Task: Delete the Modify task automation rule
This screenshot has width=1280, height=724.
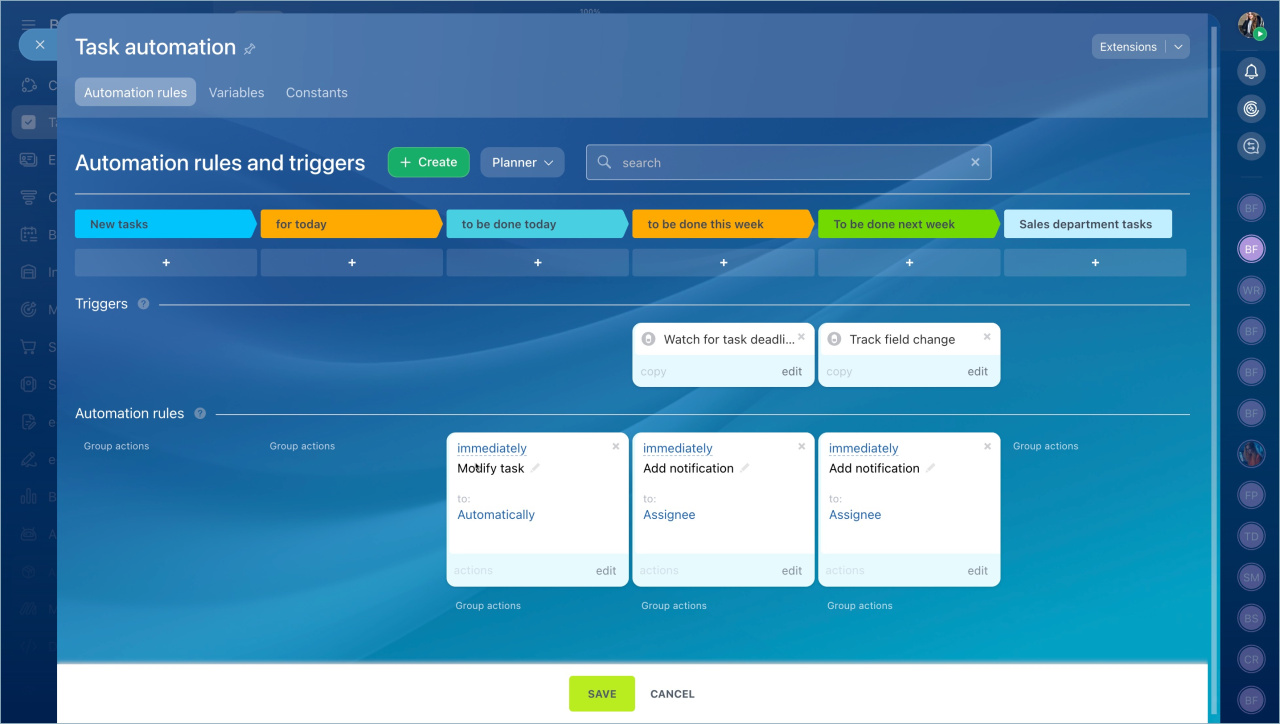Action: tap(615, 447)
